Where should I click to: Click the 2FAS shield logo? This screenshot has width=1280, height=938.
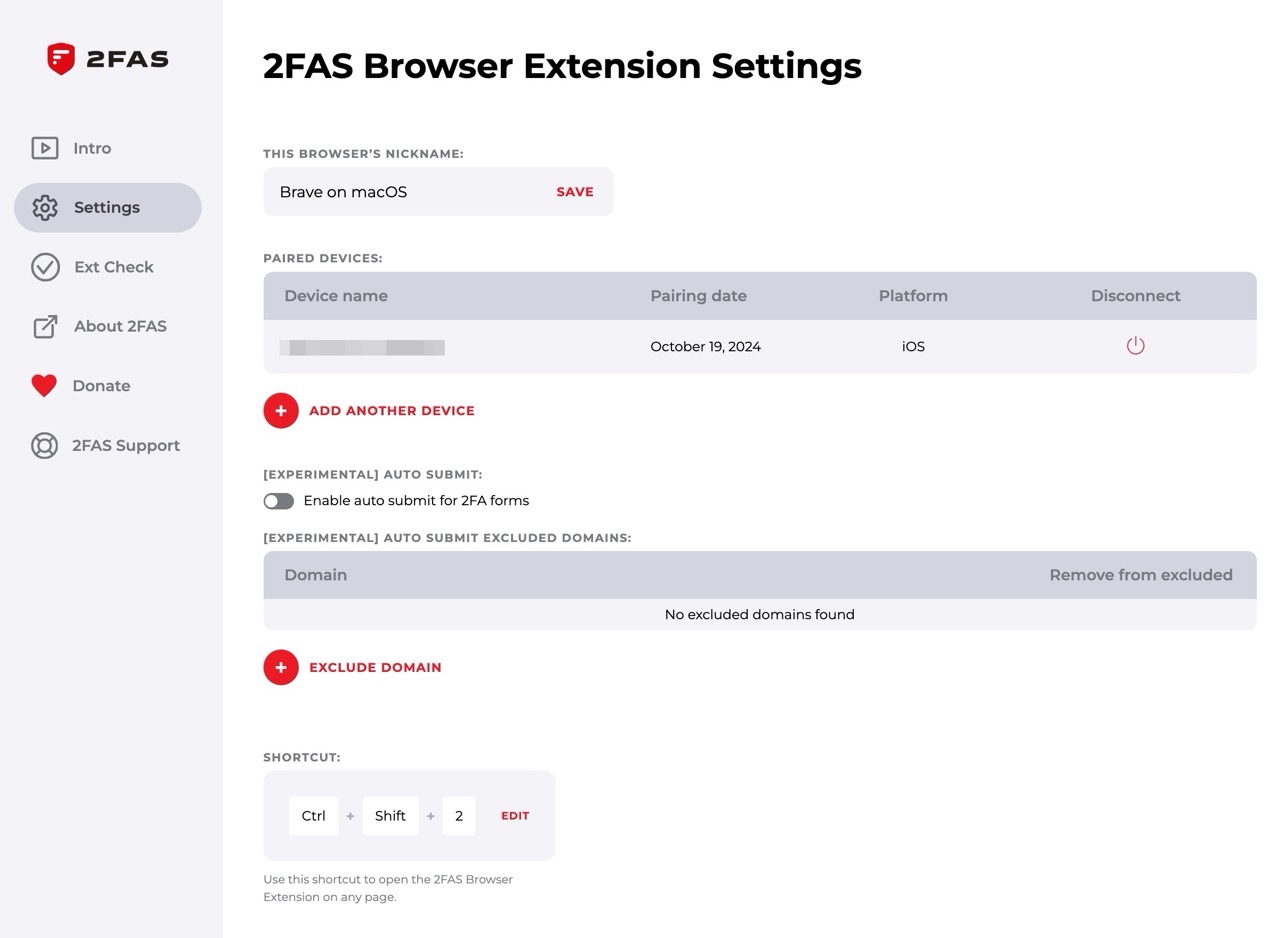[61, 59]
